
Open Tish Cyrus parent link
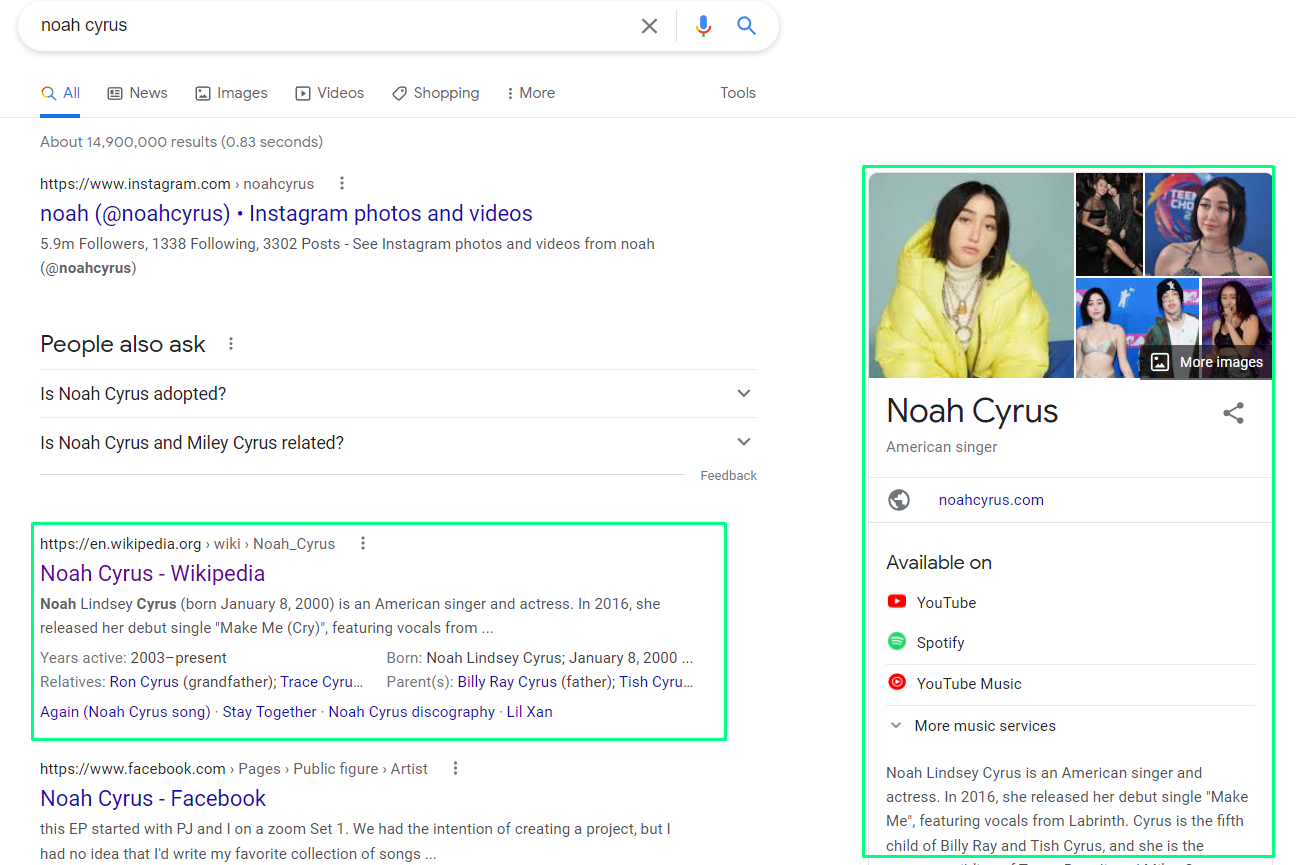pos(656,682)
